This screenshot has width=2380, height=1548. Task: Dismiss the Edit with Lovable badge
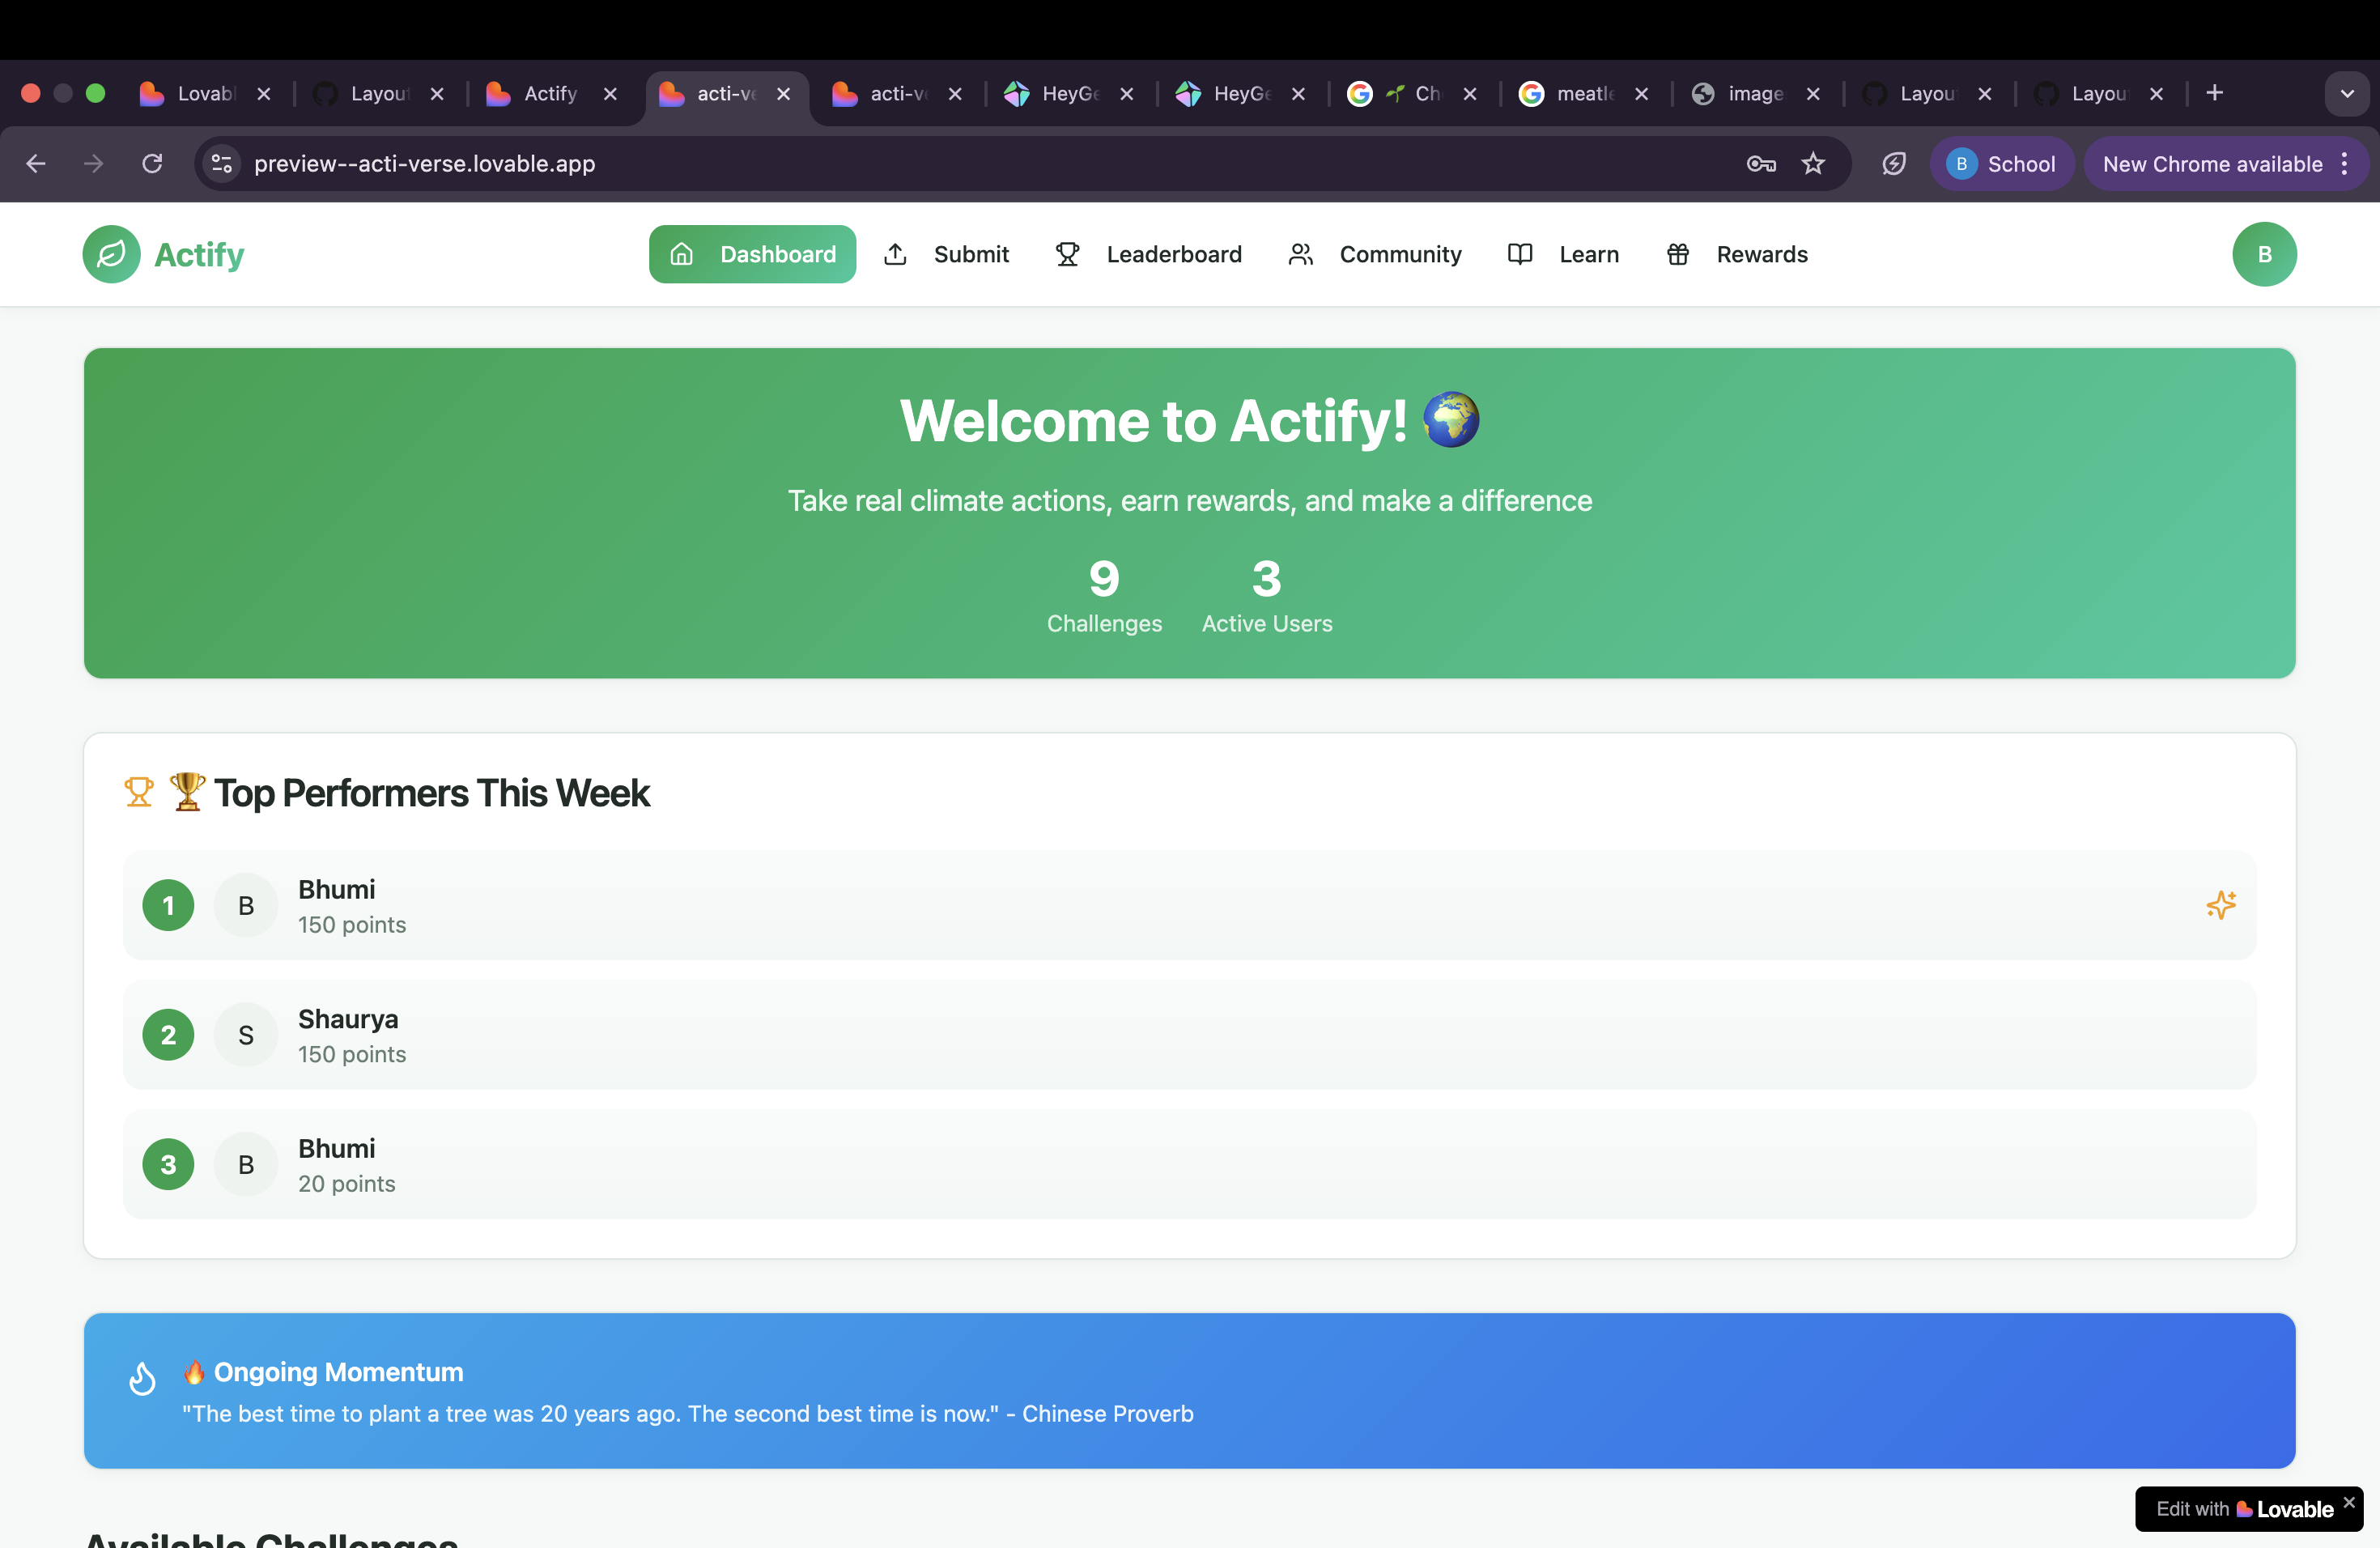2349,1502
